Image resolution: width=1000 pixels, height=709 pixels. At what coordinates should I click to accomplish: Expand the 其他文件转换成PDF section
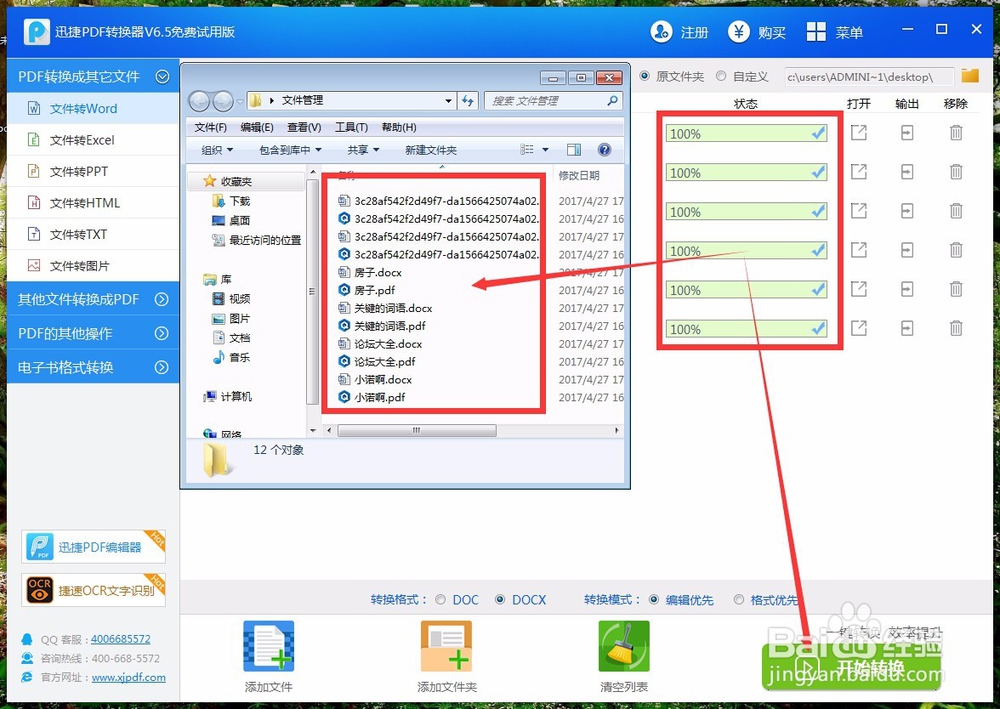pos(162,299)
